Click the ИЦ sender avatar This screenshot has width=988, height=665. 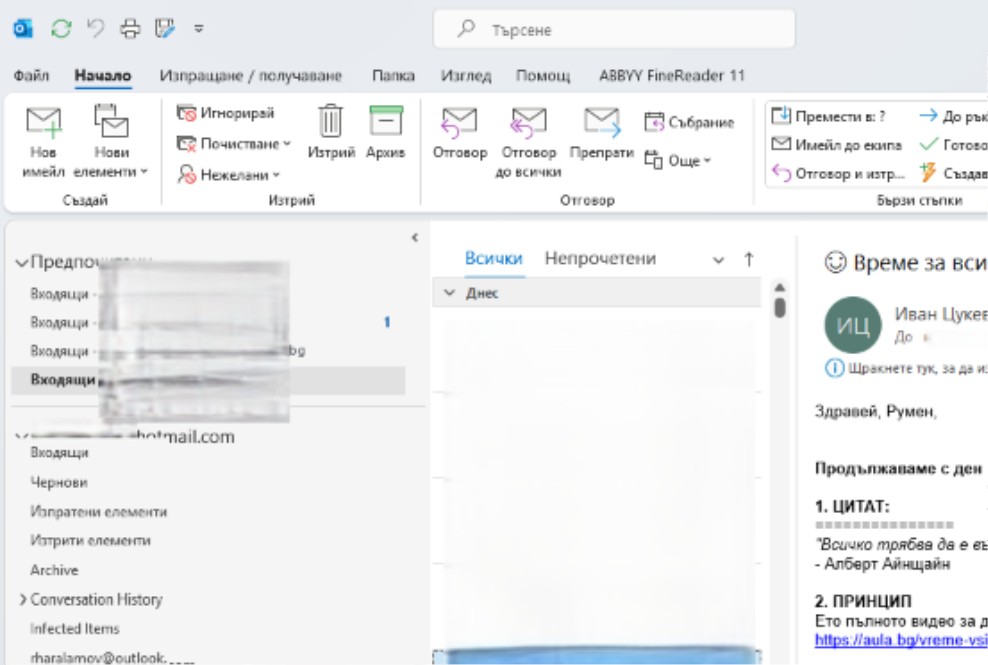click(853, 325)
